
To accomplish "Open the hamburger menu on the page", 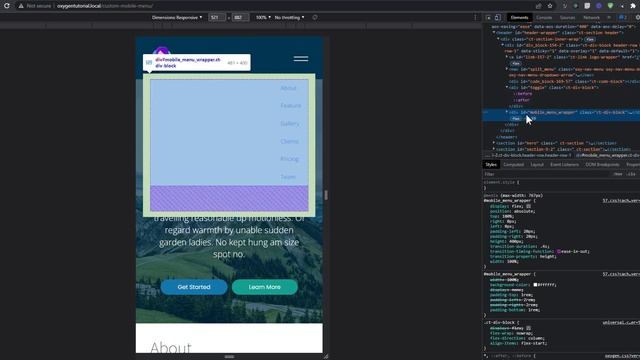I will [301, 59].
